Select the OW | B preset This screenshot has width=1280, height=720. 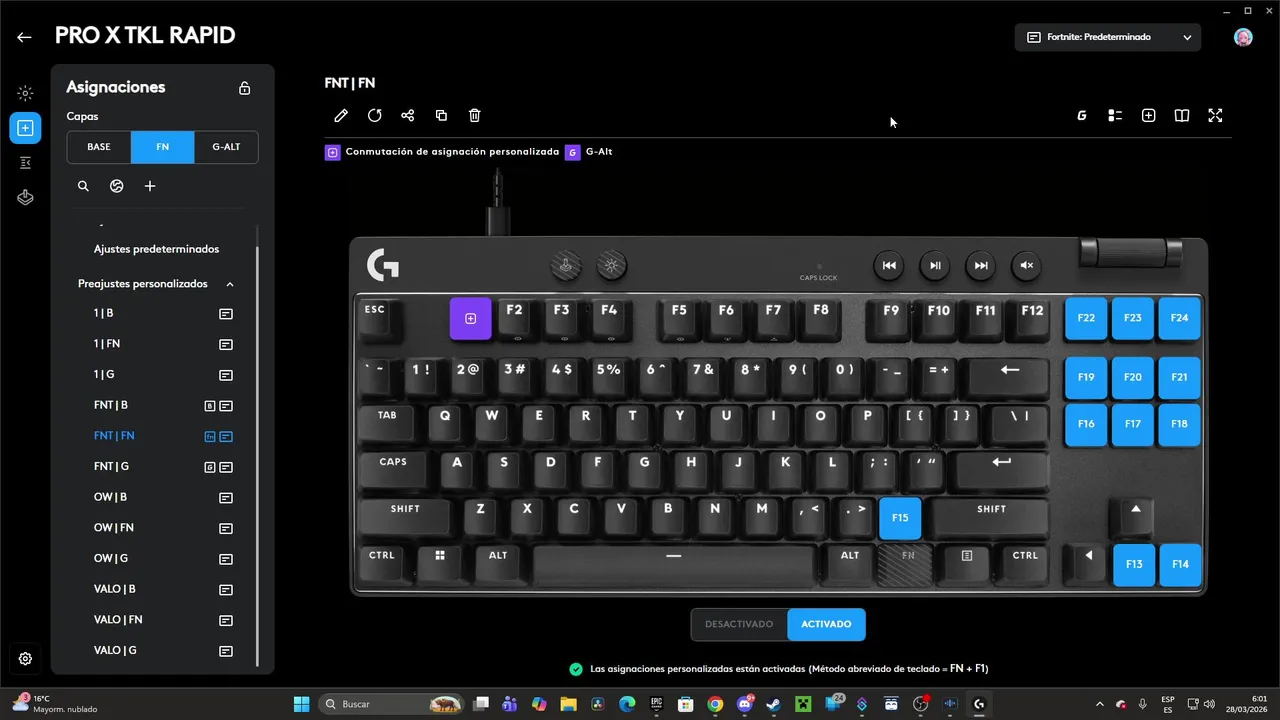[110, 497]
